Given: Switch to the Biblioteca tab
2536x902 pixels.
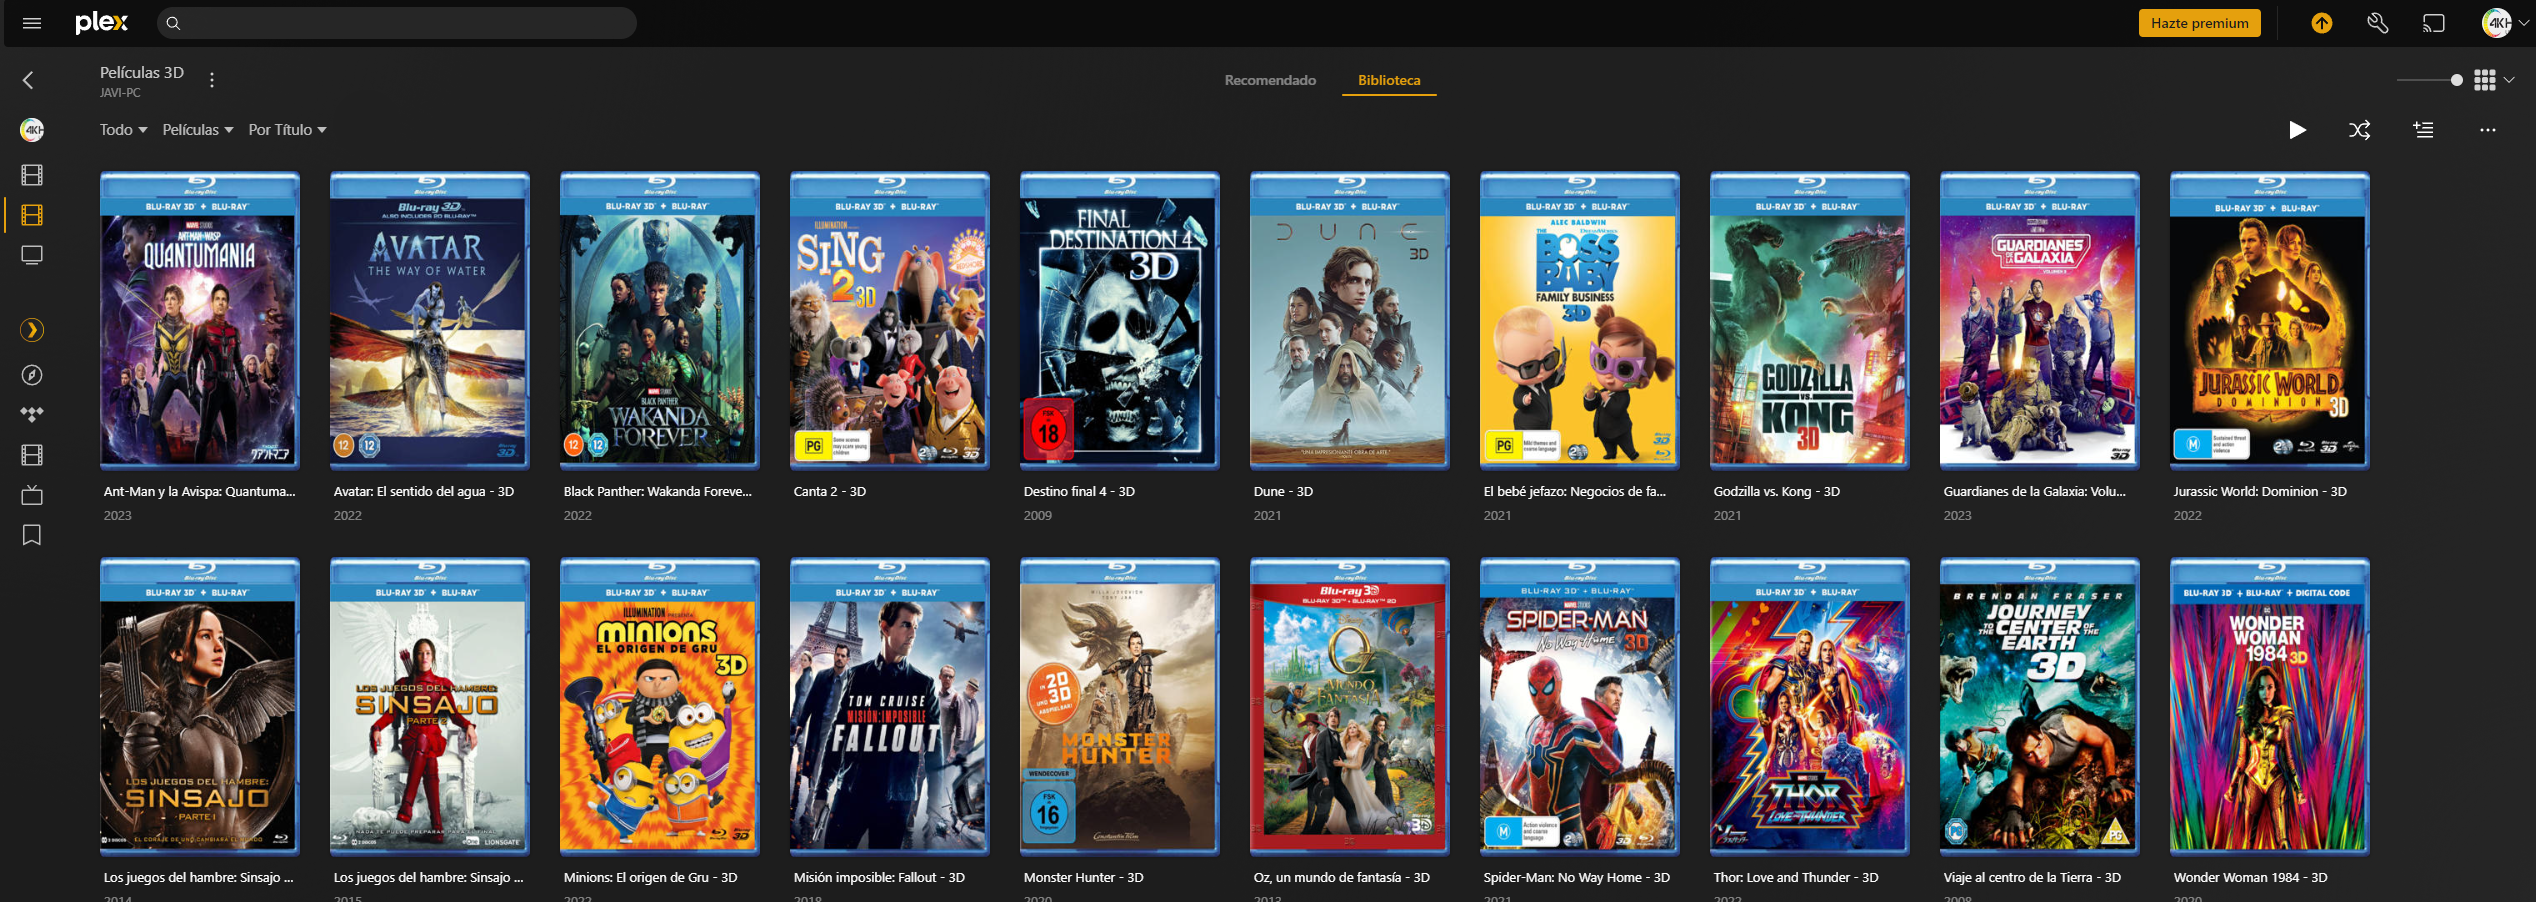Looking at the screenshot, I should pos(1389,80).
